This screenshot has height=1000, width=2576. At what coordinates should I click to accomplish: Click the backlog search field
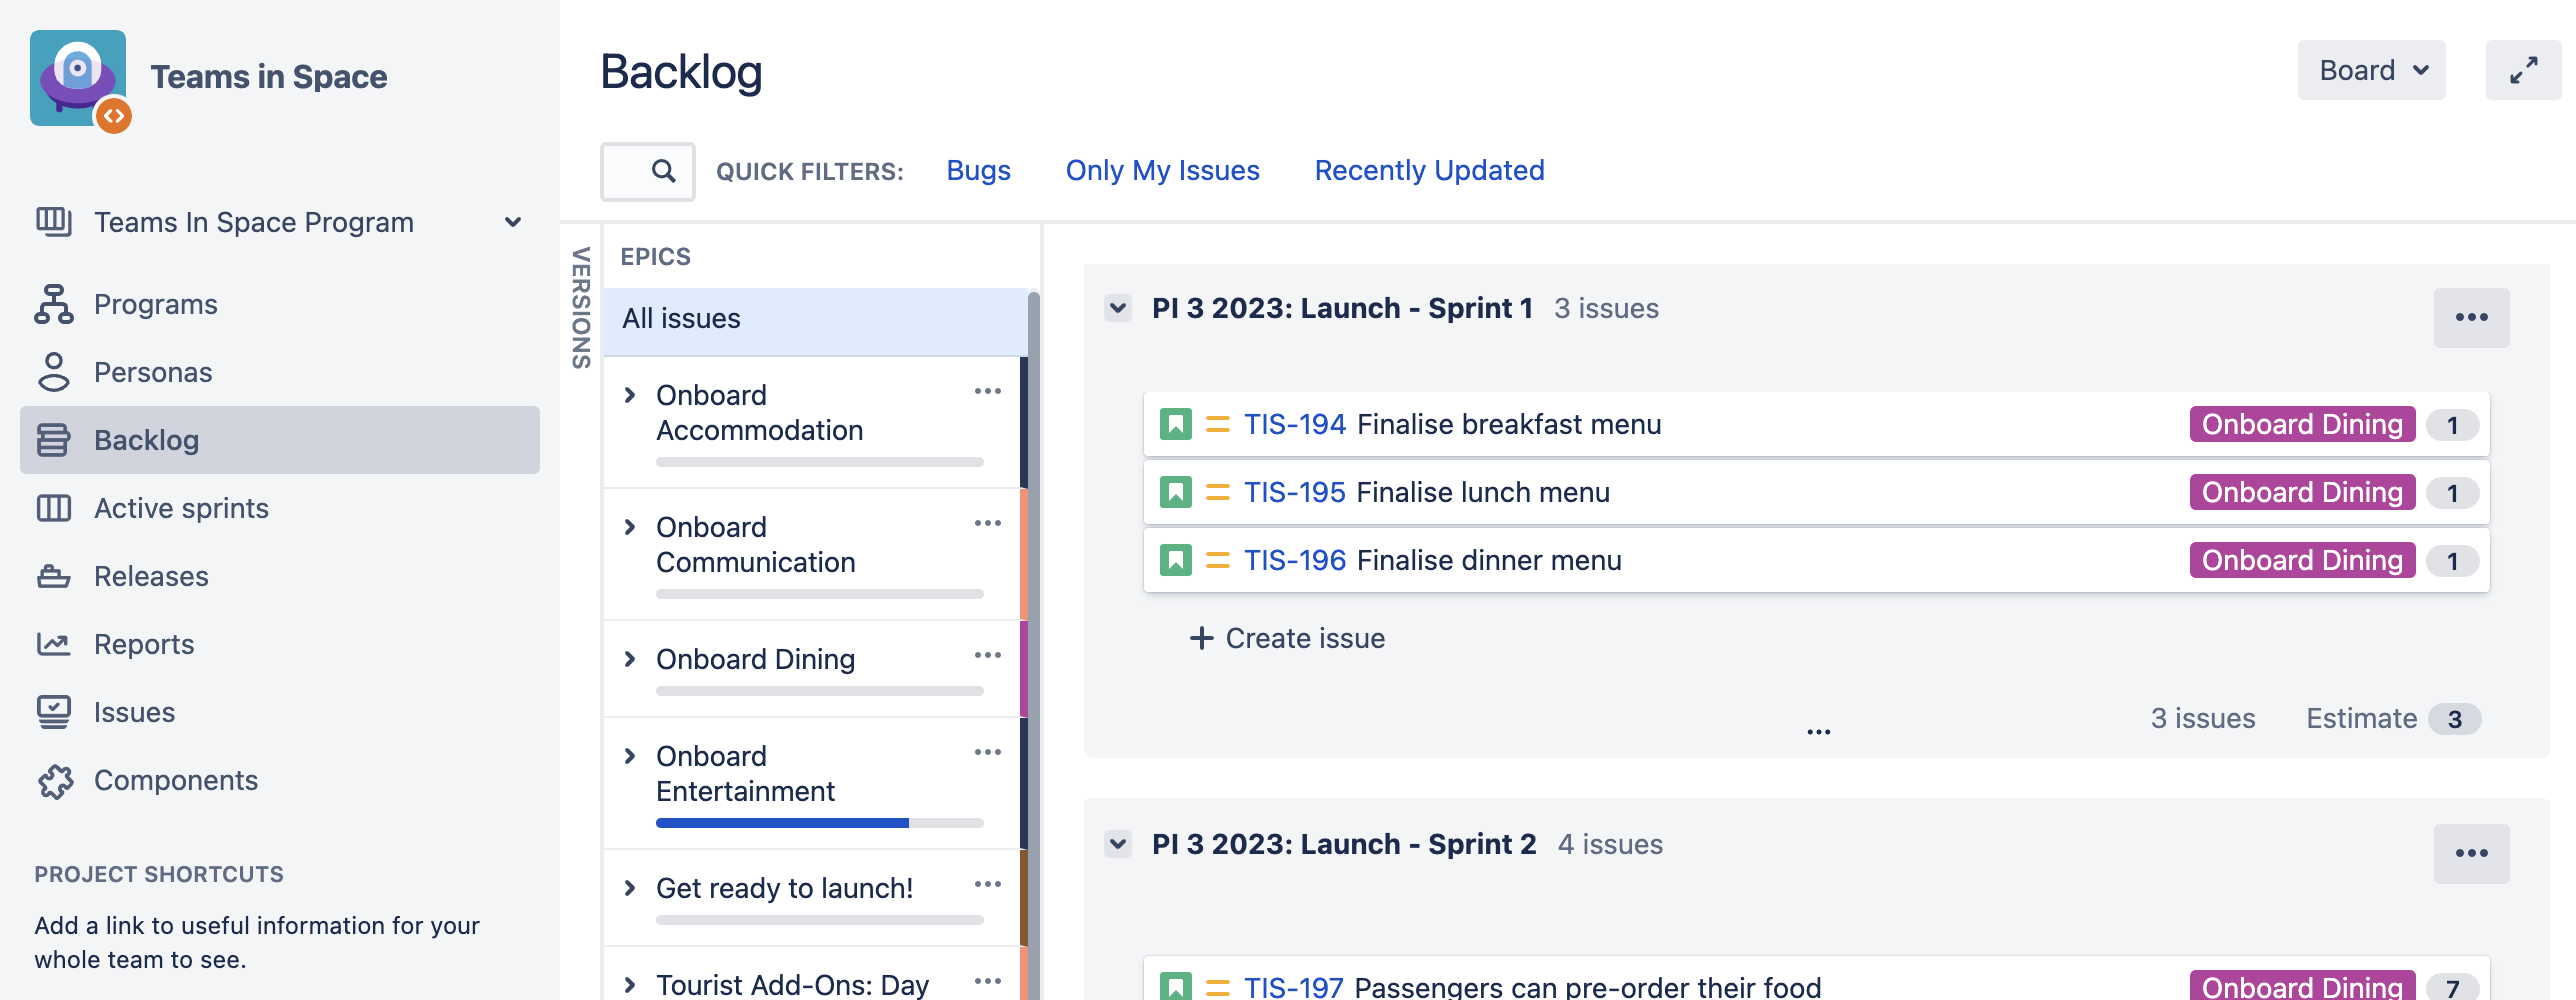pyautogui.click(x=647, y=171)
